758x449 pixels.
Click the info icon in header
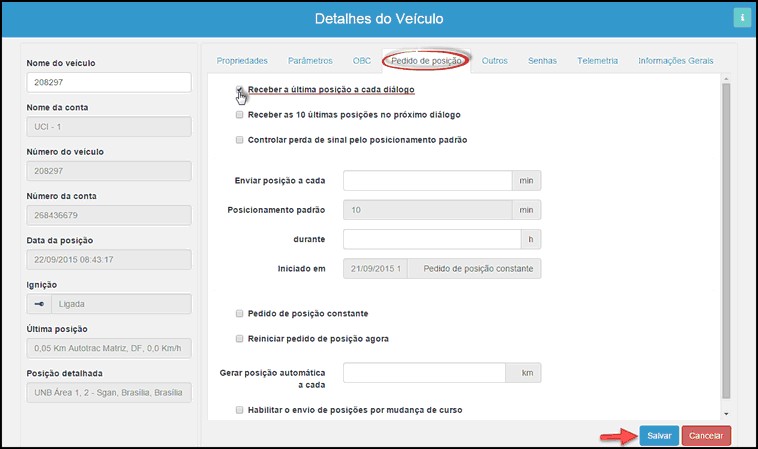[742, 18]
